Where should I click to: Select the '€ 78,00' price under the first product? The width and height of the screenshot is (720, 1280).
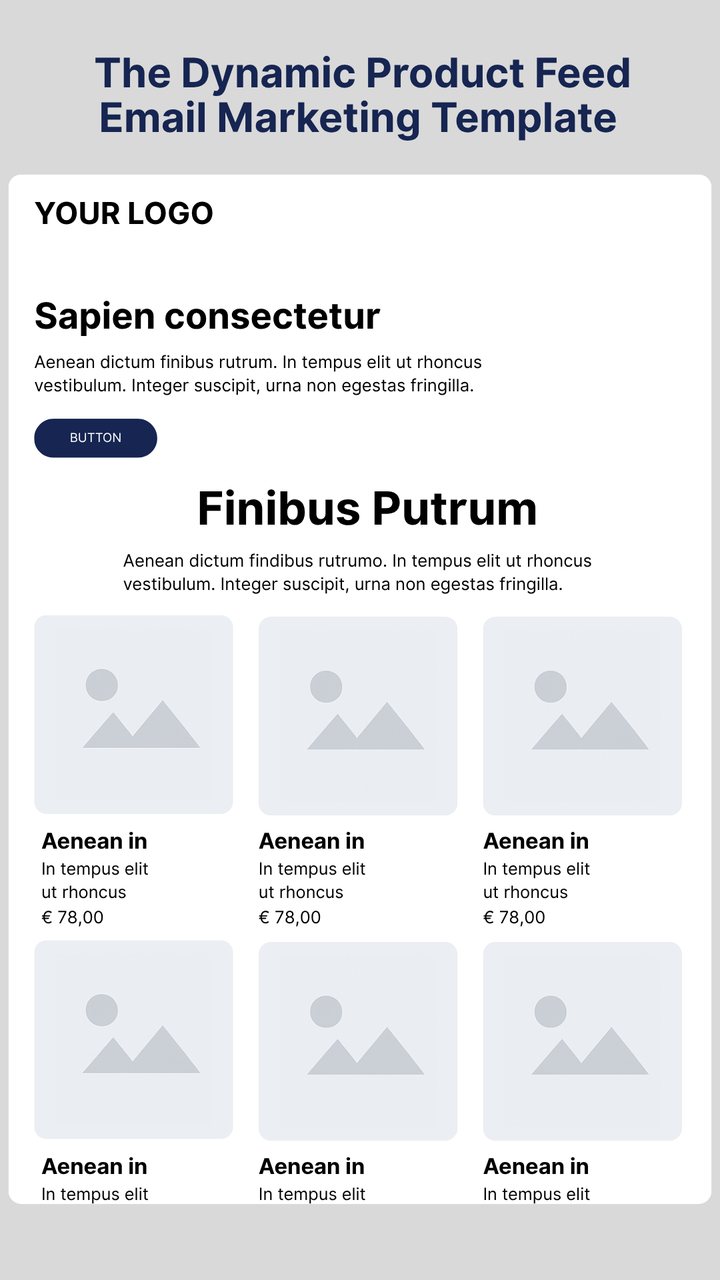point(71,917)
